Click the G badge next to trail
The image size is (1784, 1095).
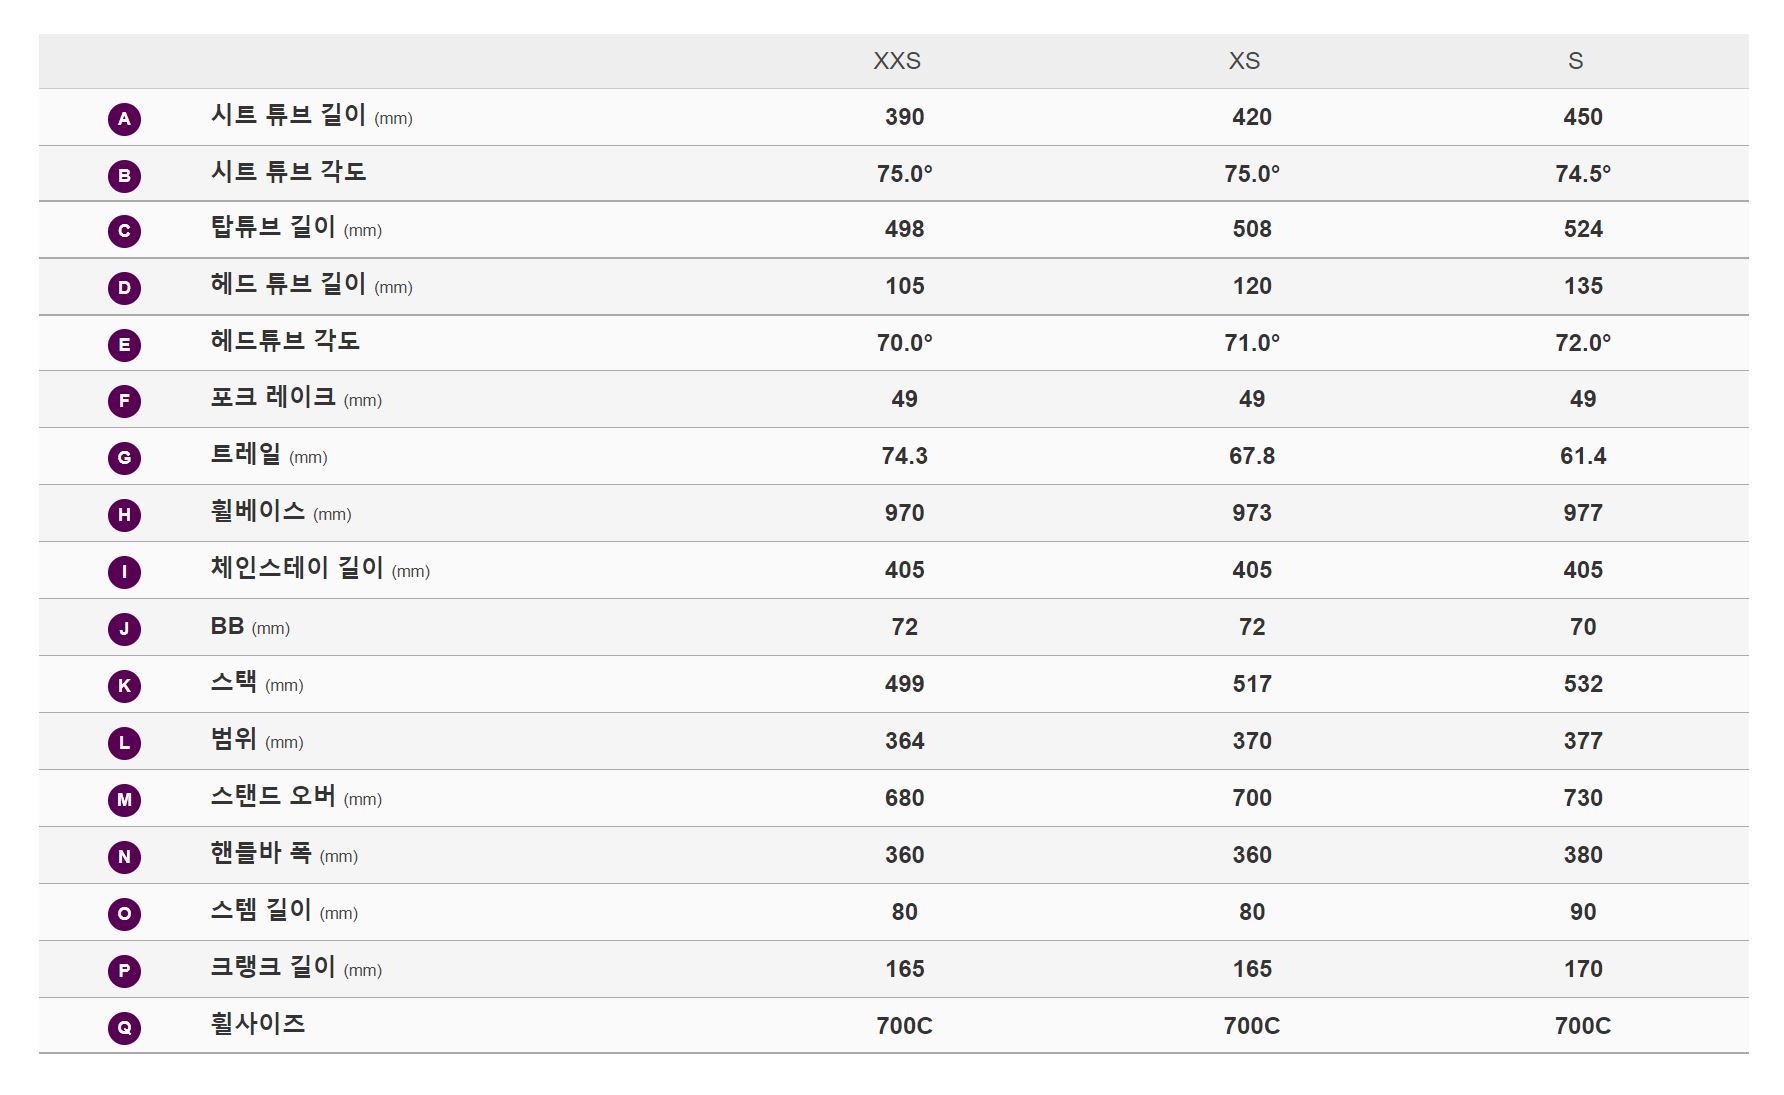(124, 458)
